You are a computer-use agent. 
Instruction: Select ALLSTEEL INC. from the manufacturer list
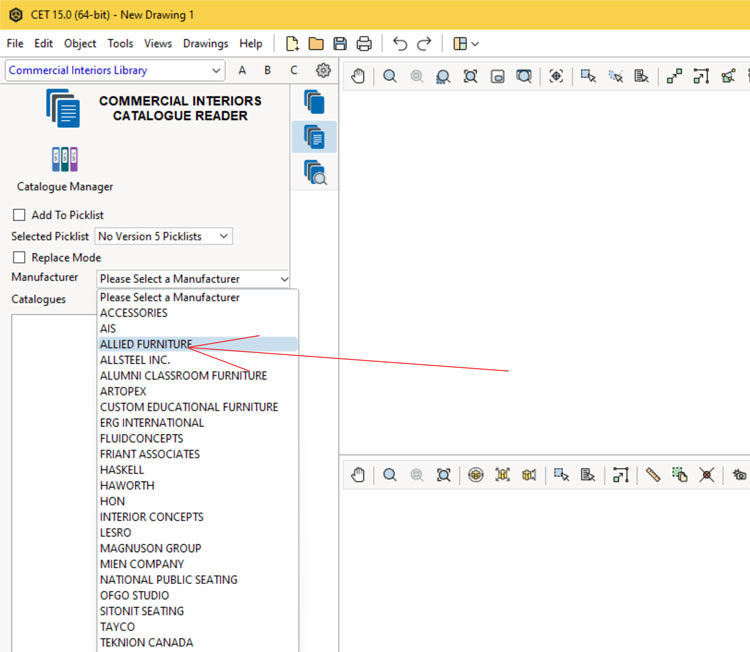(198, 360)
